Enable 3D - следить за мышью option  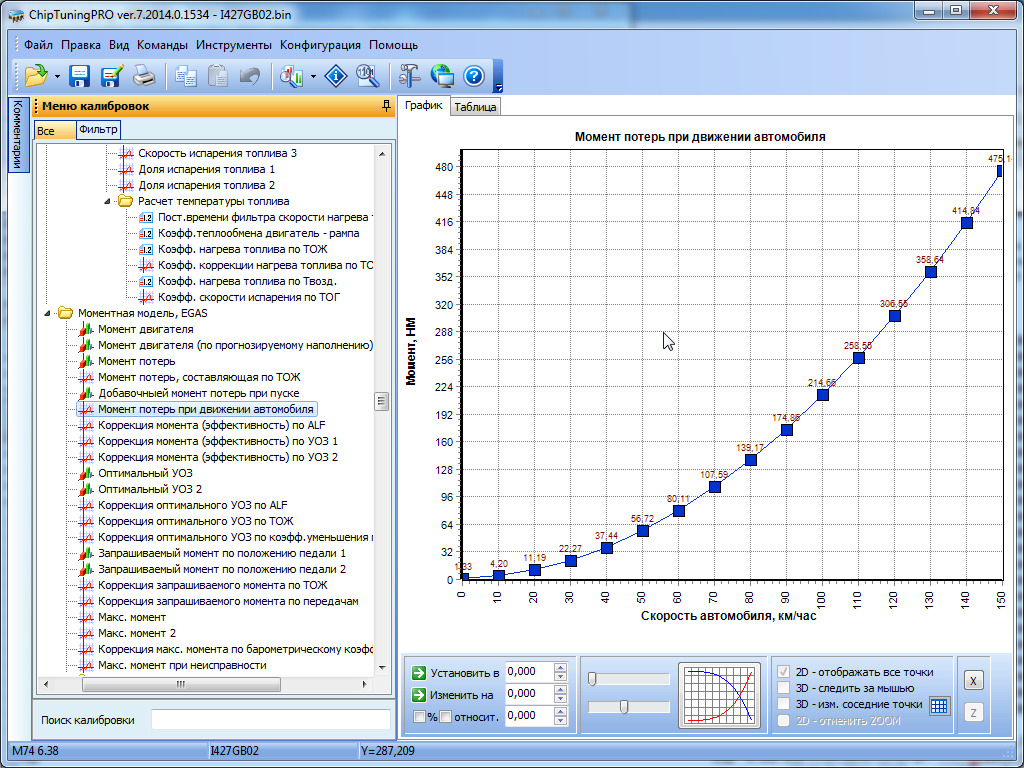coord(784,688)
